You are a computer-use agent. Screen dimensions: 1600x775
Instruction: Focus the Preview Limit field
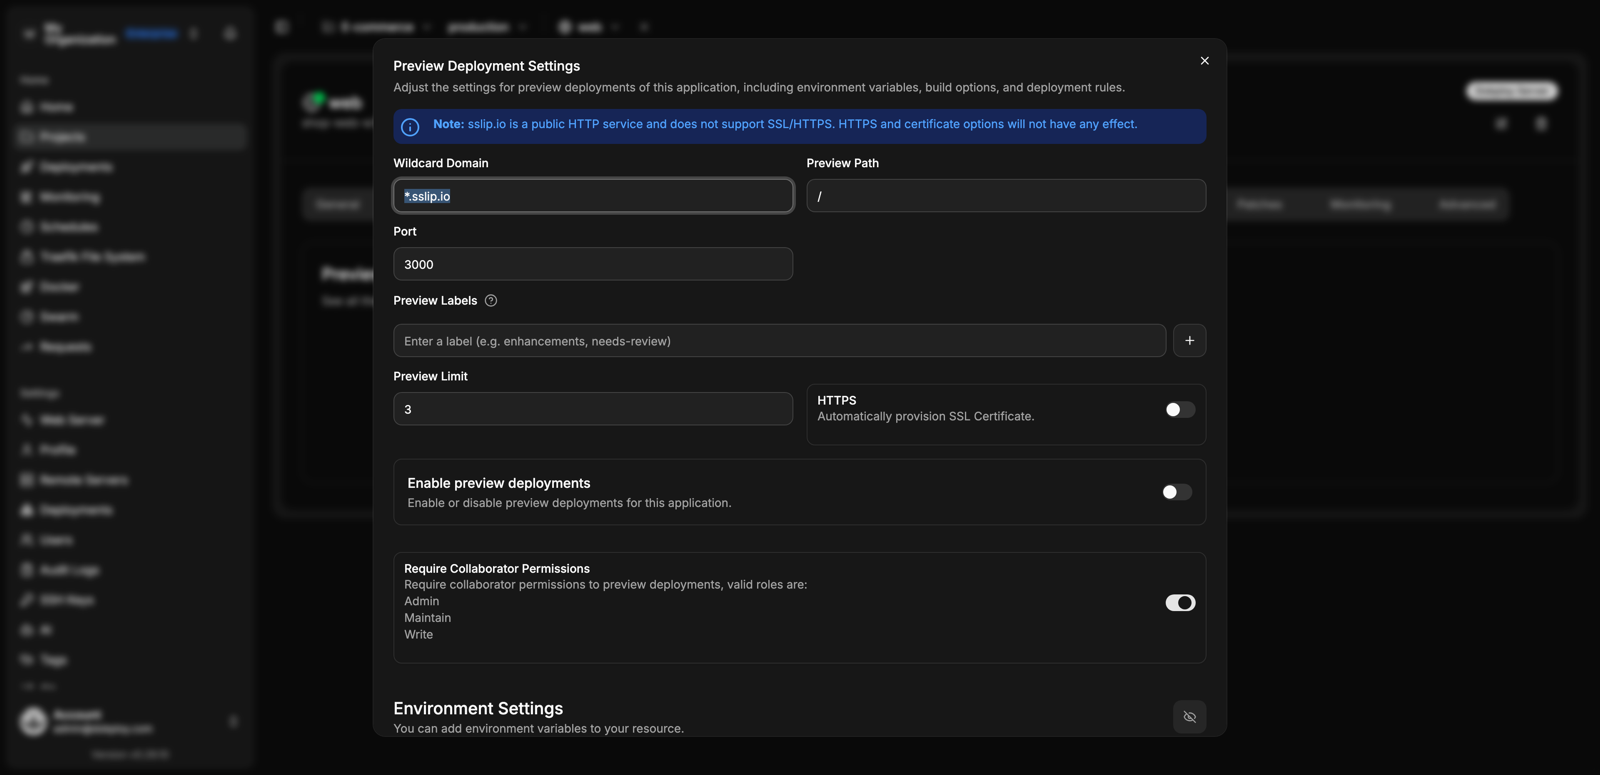pos(593,409)
